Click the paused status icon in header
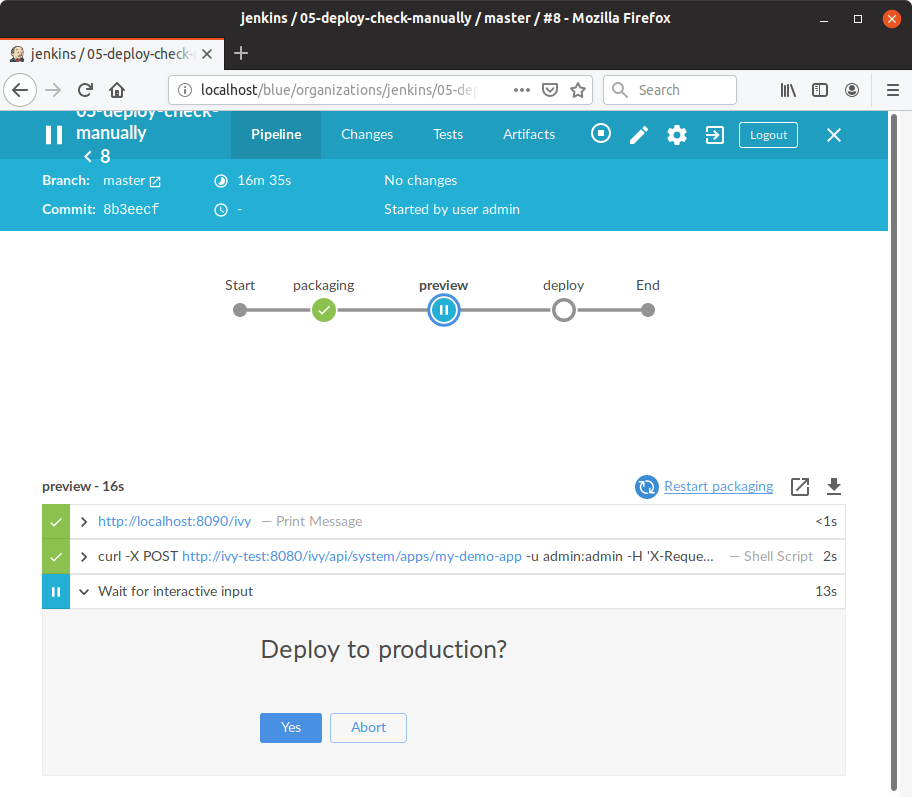912x797 pixels. pos(54,135)
